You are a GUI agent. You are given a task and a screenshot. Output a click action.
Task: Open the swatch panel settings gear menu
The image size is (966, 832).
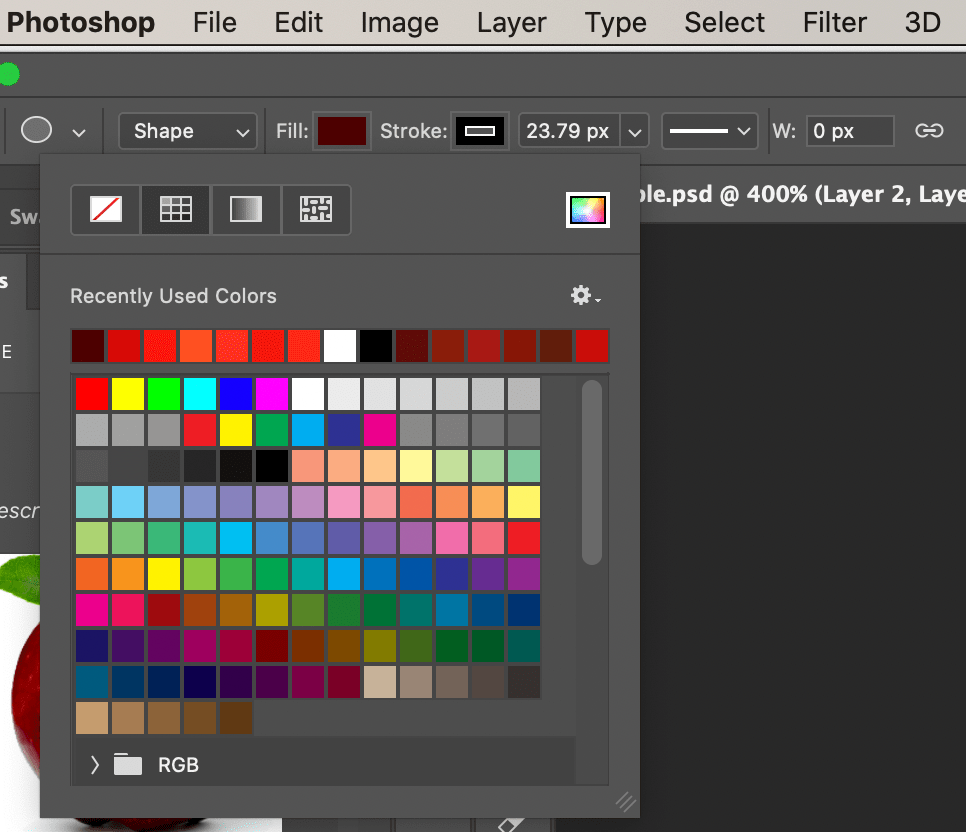point(580,295)
